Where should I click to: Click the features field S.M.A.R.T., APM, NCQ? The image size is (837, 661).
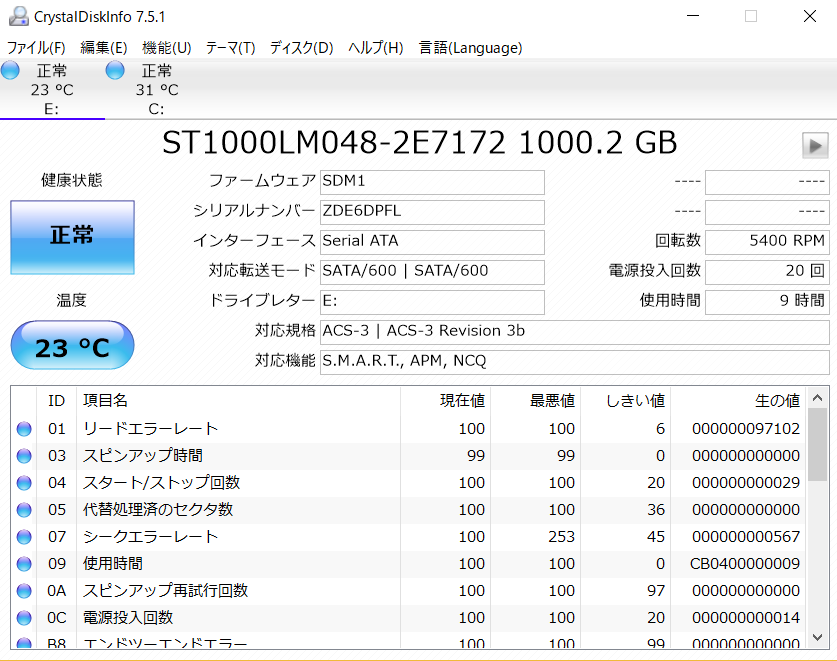click(x=574, y=362)
